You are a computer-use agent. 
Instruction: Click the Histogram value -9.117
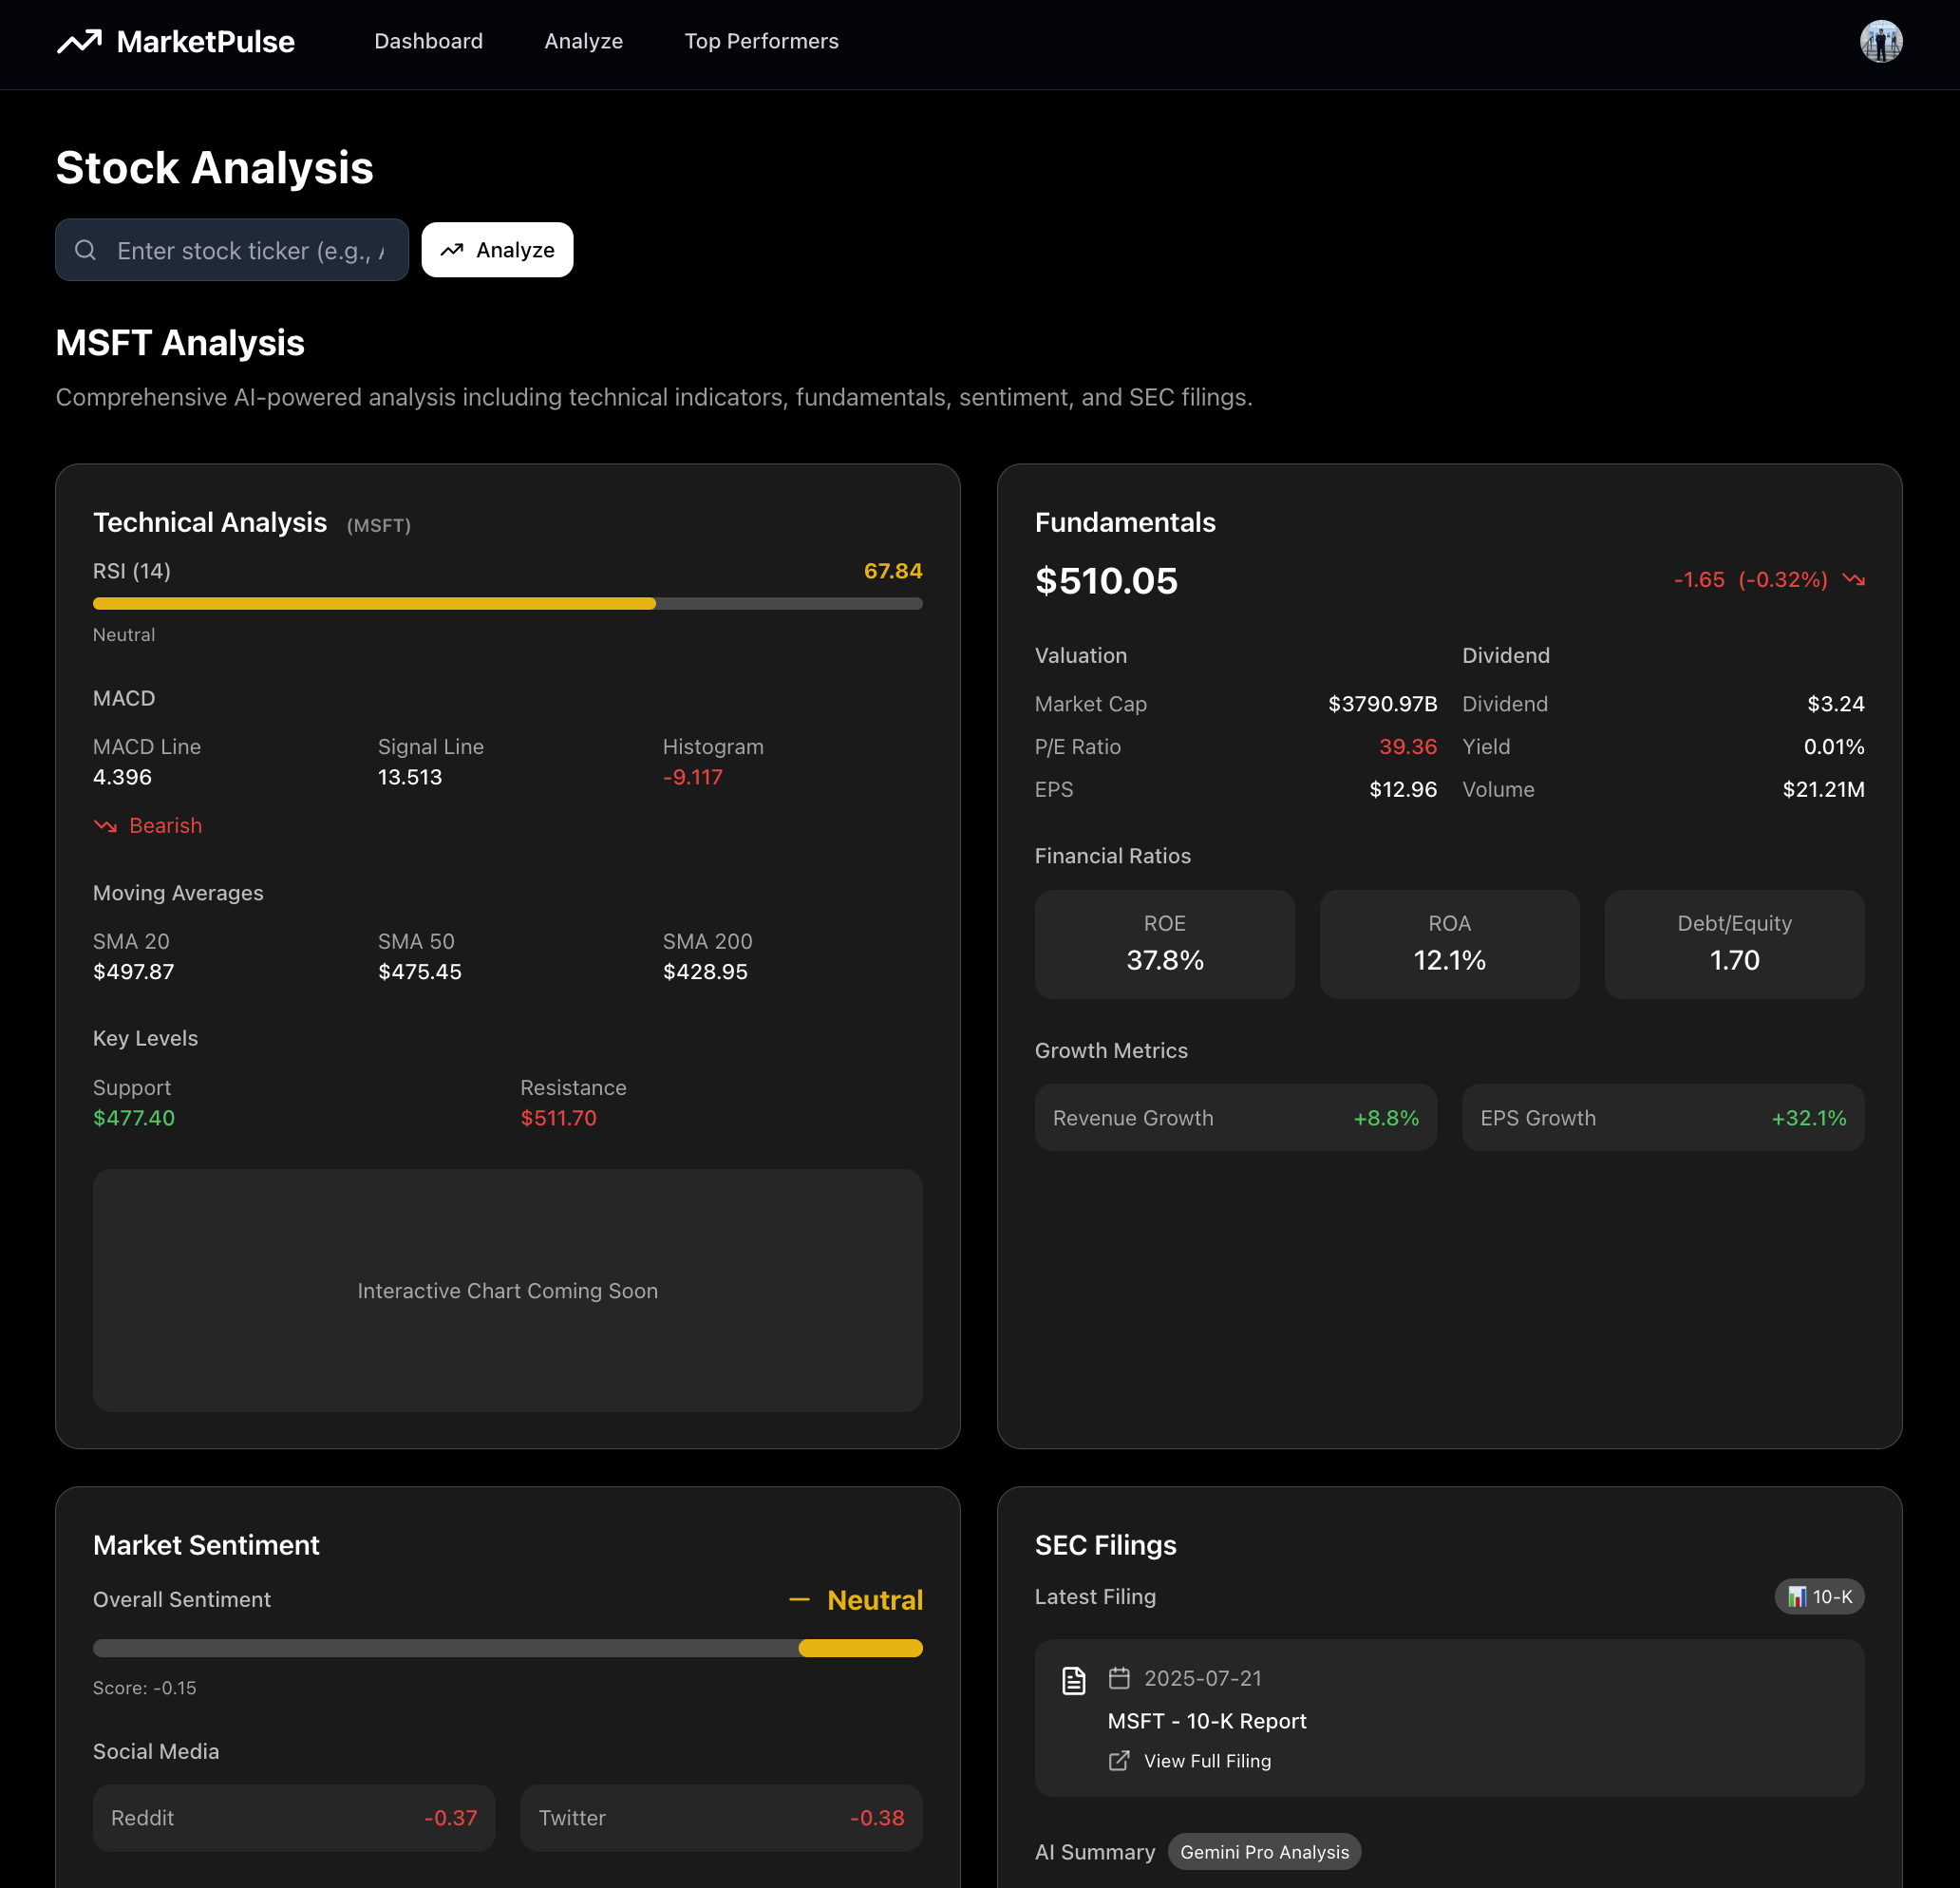pos(692,777)
